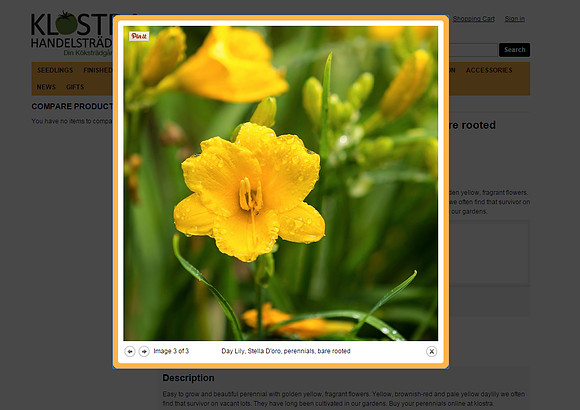
Task: Click the enlarged Day Lily photo
Action: (x=281, y=183)
